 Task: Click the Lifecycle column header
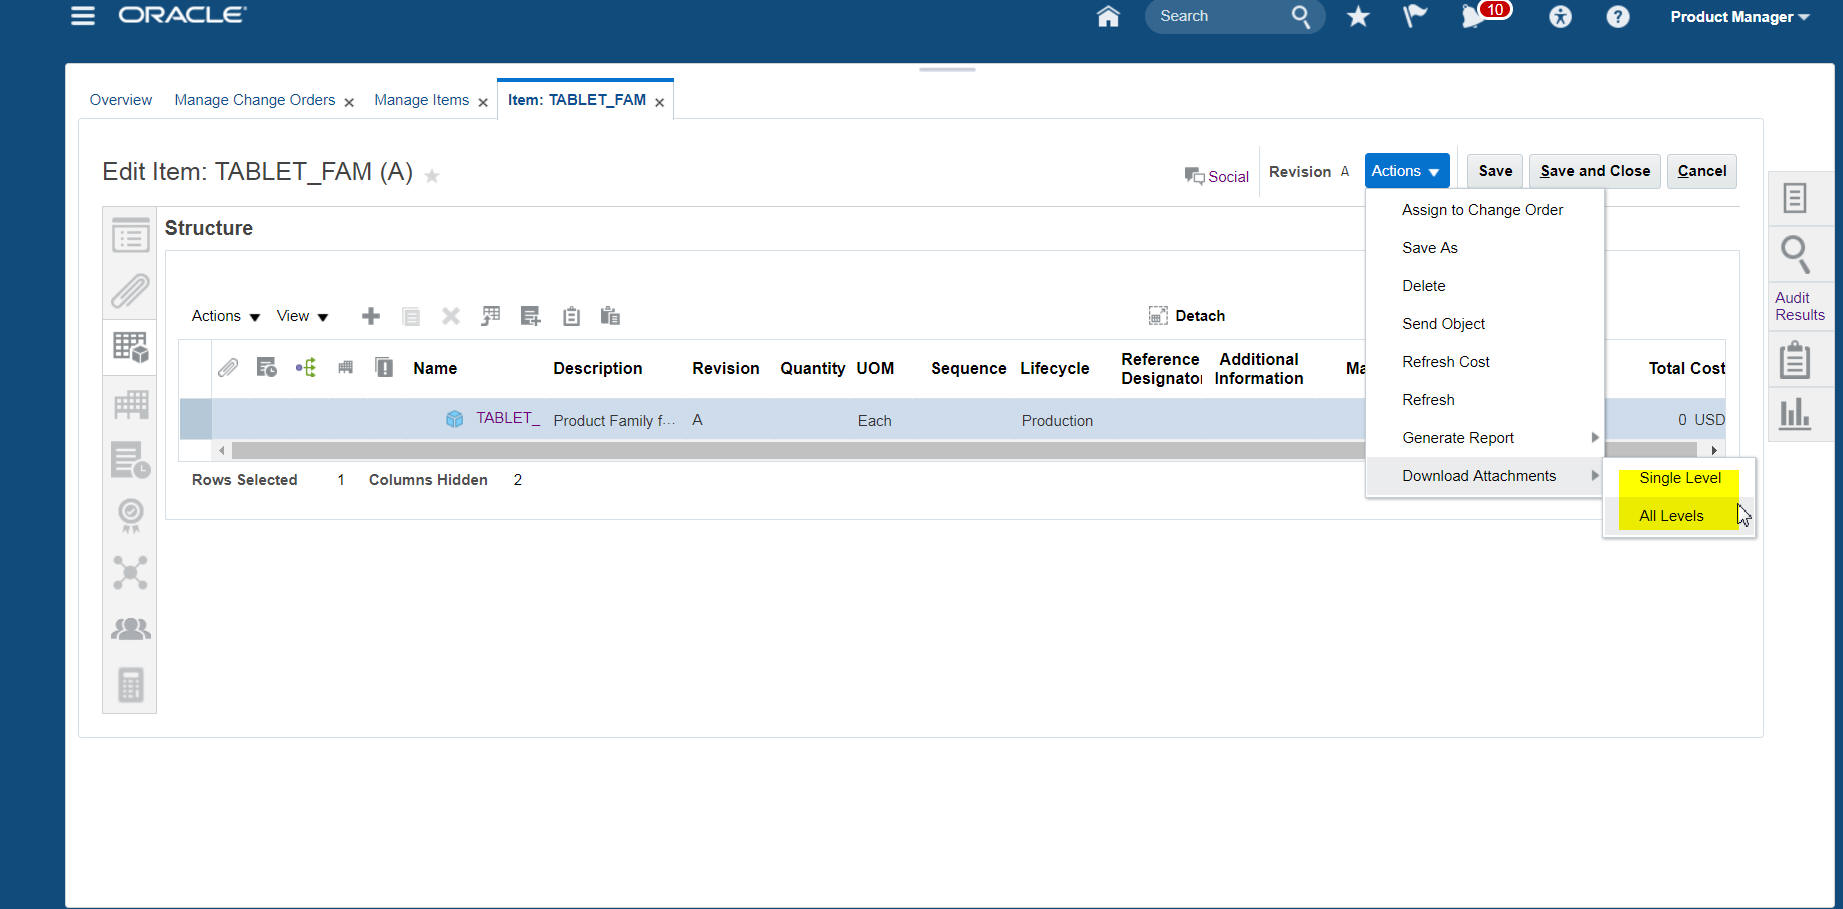(x=1055, y=368)
